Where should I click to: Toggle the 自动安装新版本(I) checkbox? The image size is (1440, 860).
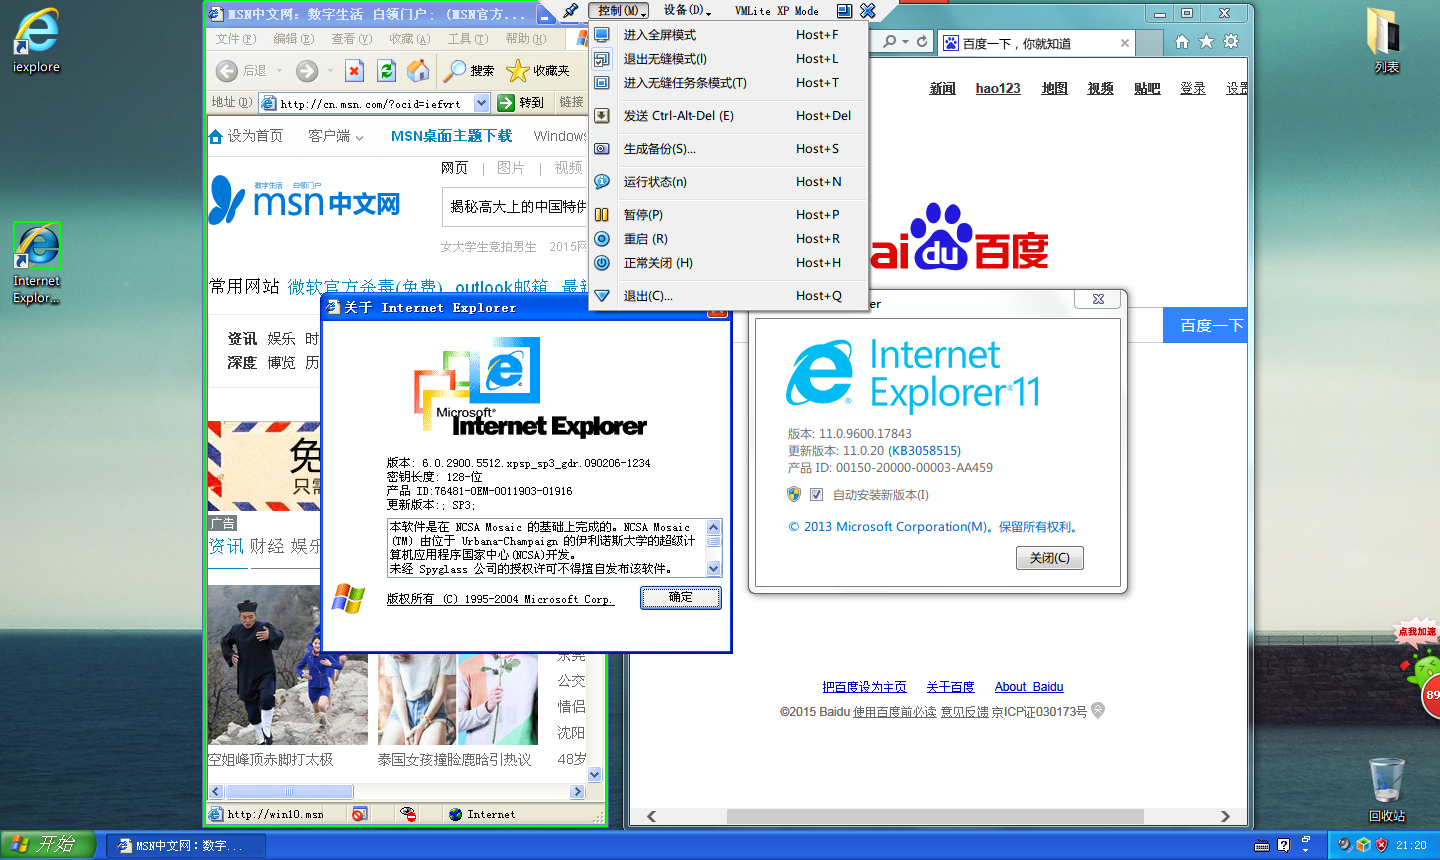coord(816,495)
